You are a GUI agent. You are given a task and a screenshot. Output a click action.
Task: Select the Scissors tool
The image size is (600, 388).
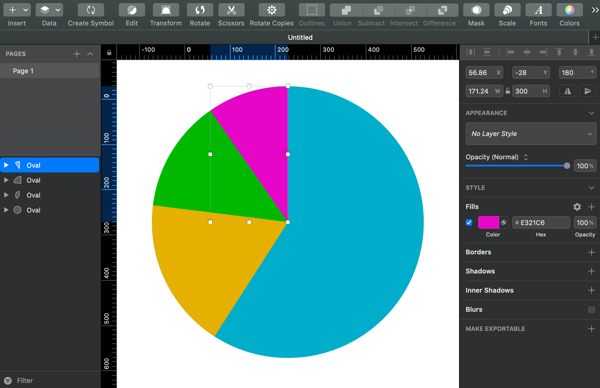coord(231,10)
